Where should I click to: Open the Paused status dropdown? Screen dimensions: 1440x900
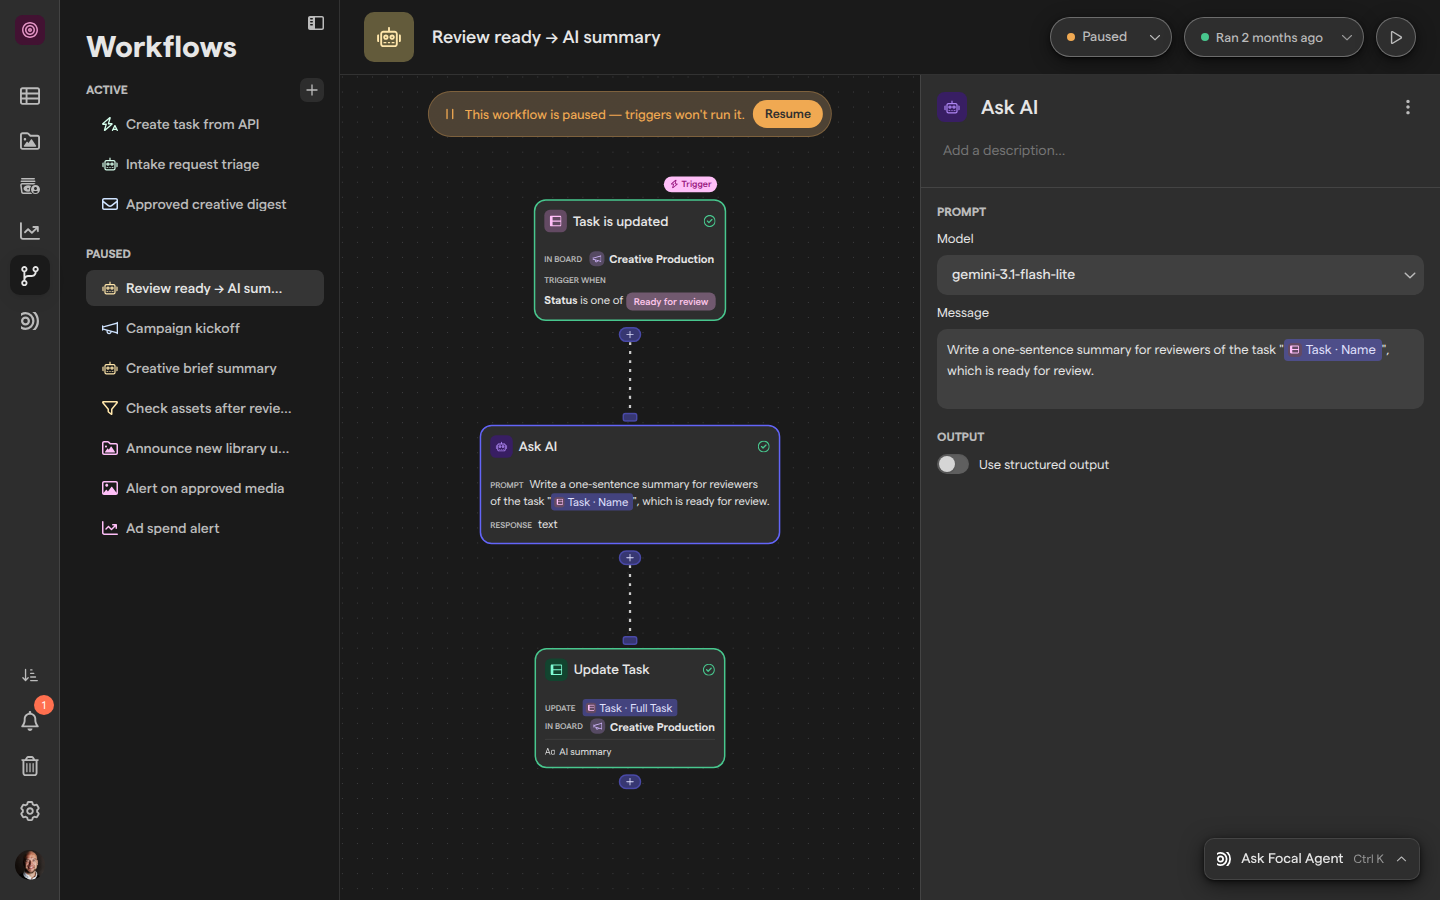point(1111,37)
